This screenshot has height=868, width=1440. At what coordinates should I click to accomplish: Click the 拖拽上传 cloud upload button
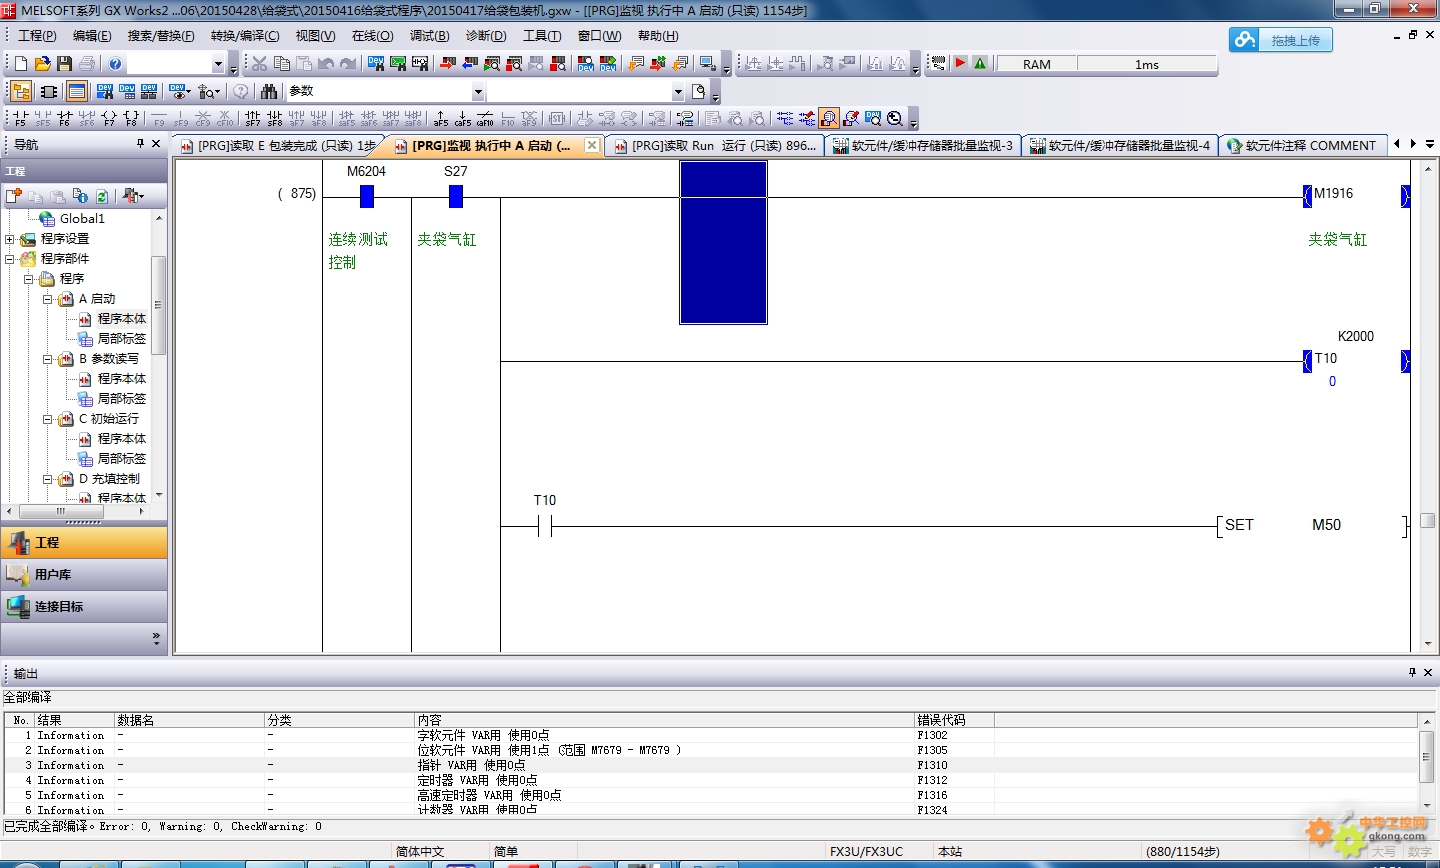pyautogui.click(x=1280, y=40)
